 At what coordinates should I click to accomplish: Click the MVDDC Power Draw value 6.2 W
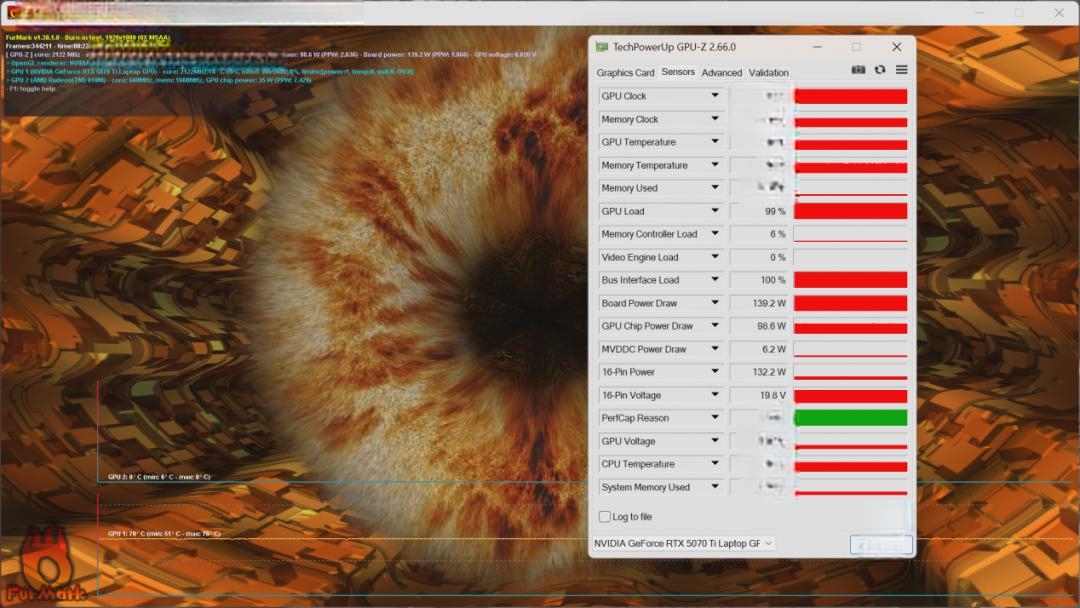point(774,349)
